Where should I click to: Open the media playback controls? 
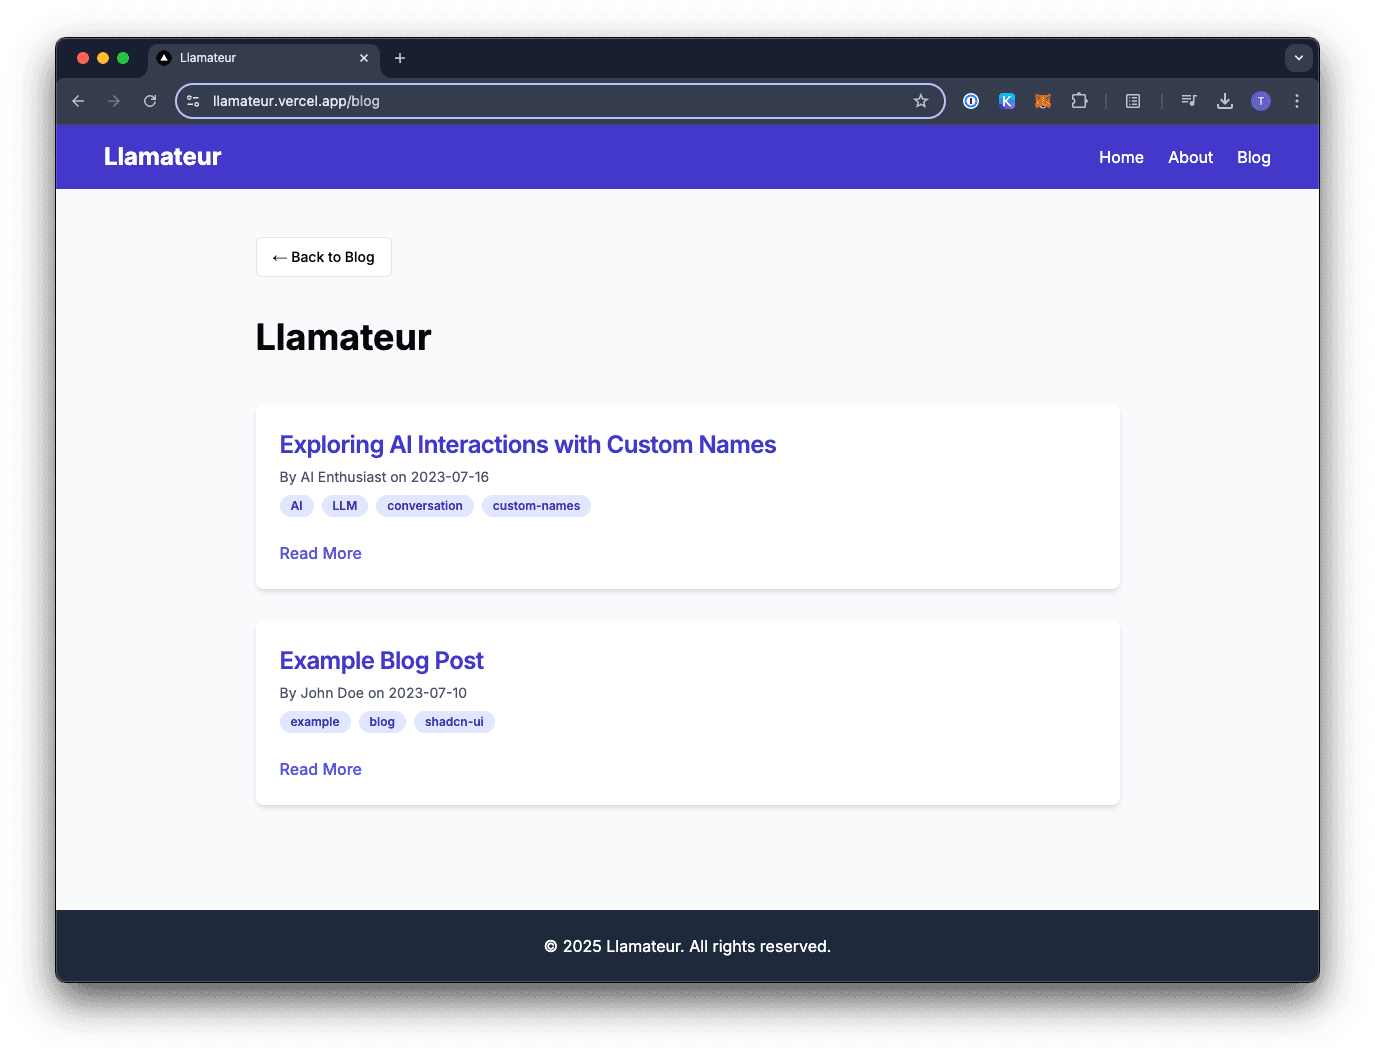tap(1189, 101)
